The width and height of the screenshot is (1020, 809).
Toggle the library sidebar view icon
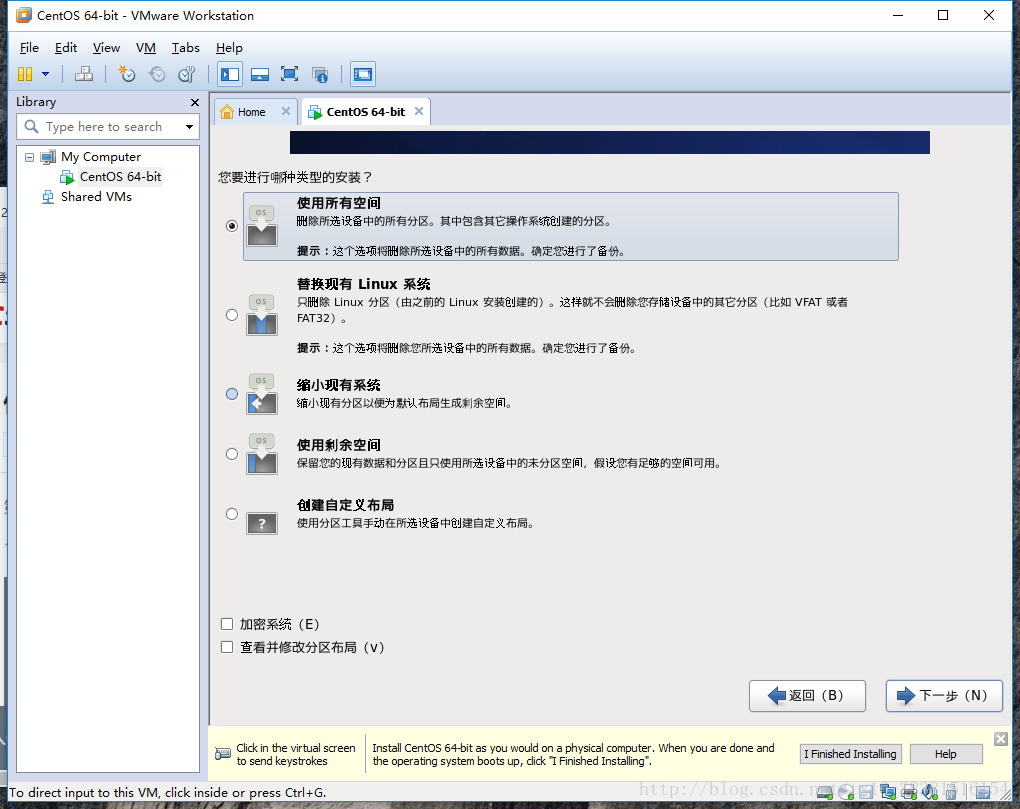point(230,74)
